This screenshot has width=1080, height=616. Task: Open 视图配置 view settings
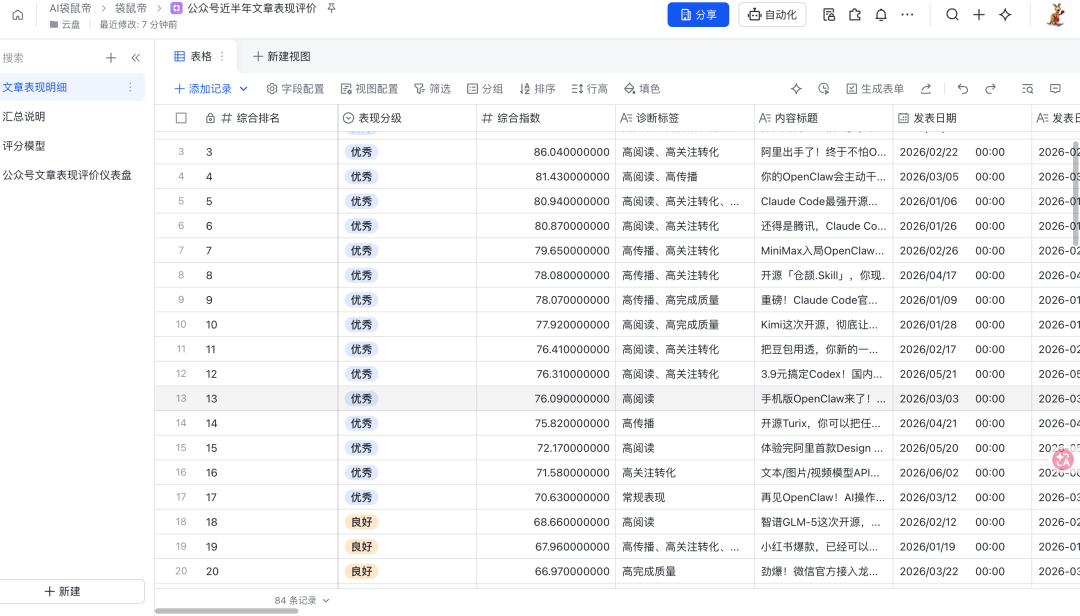pyautogui.click(x=369, y=89)
